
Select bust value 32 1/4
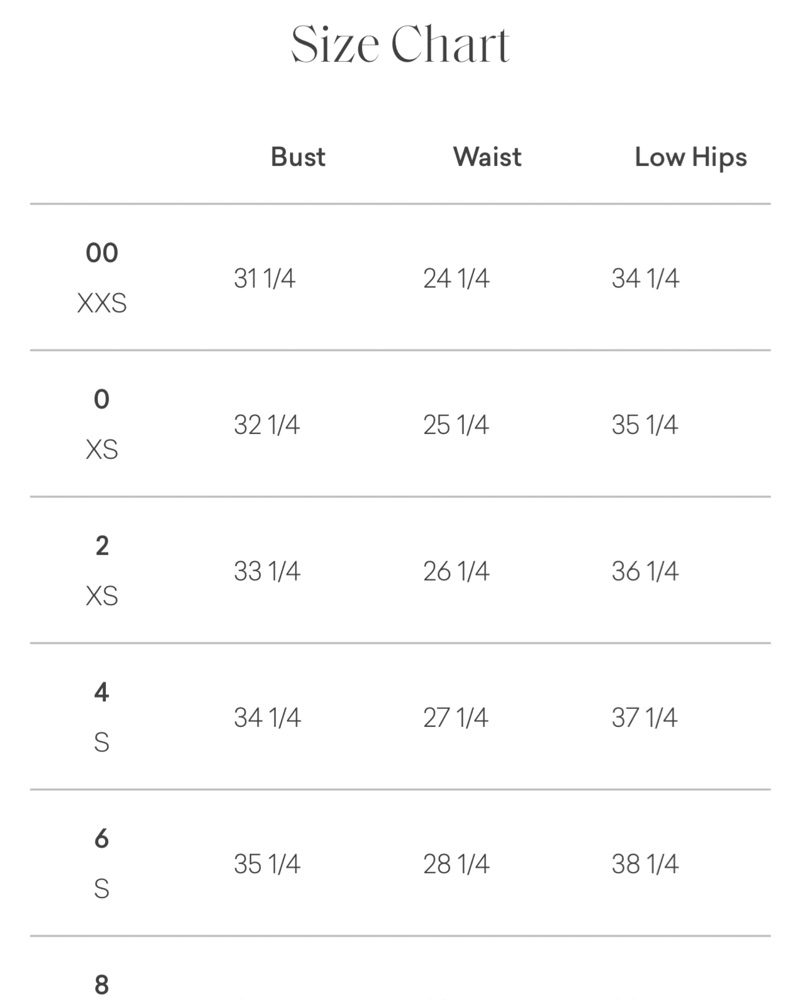point(267,425)
